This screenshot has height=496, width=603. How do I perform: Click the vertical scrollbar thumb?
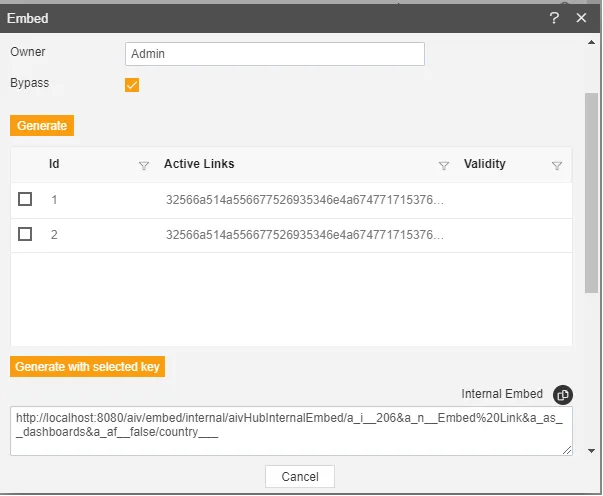[x=591, y=190]
